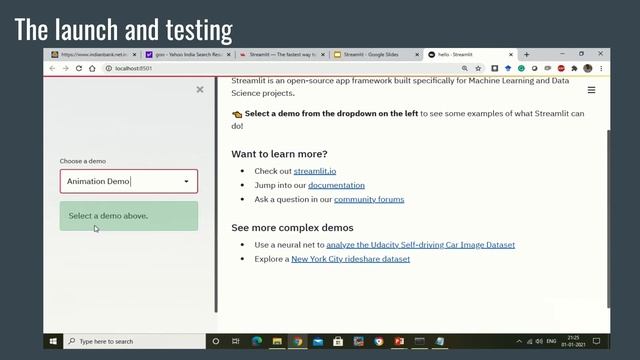
Task: Close the Yahoo India Search tab
Action: click(x=229, y=54)
